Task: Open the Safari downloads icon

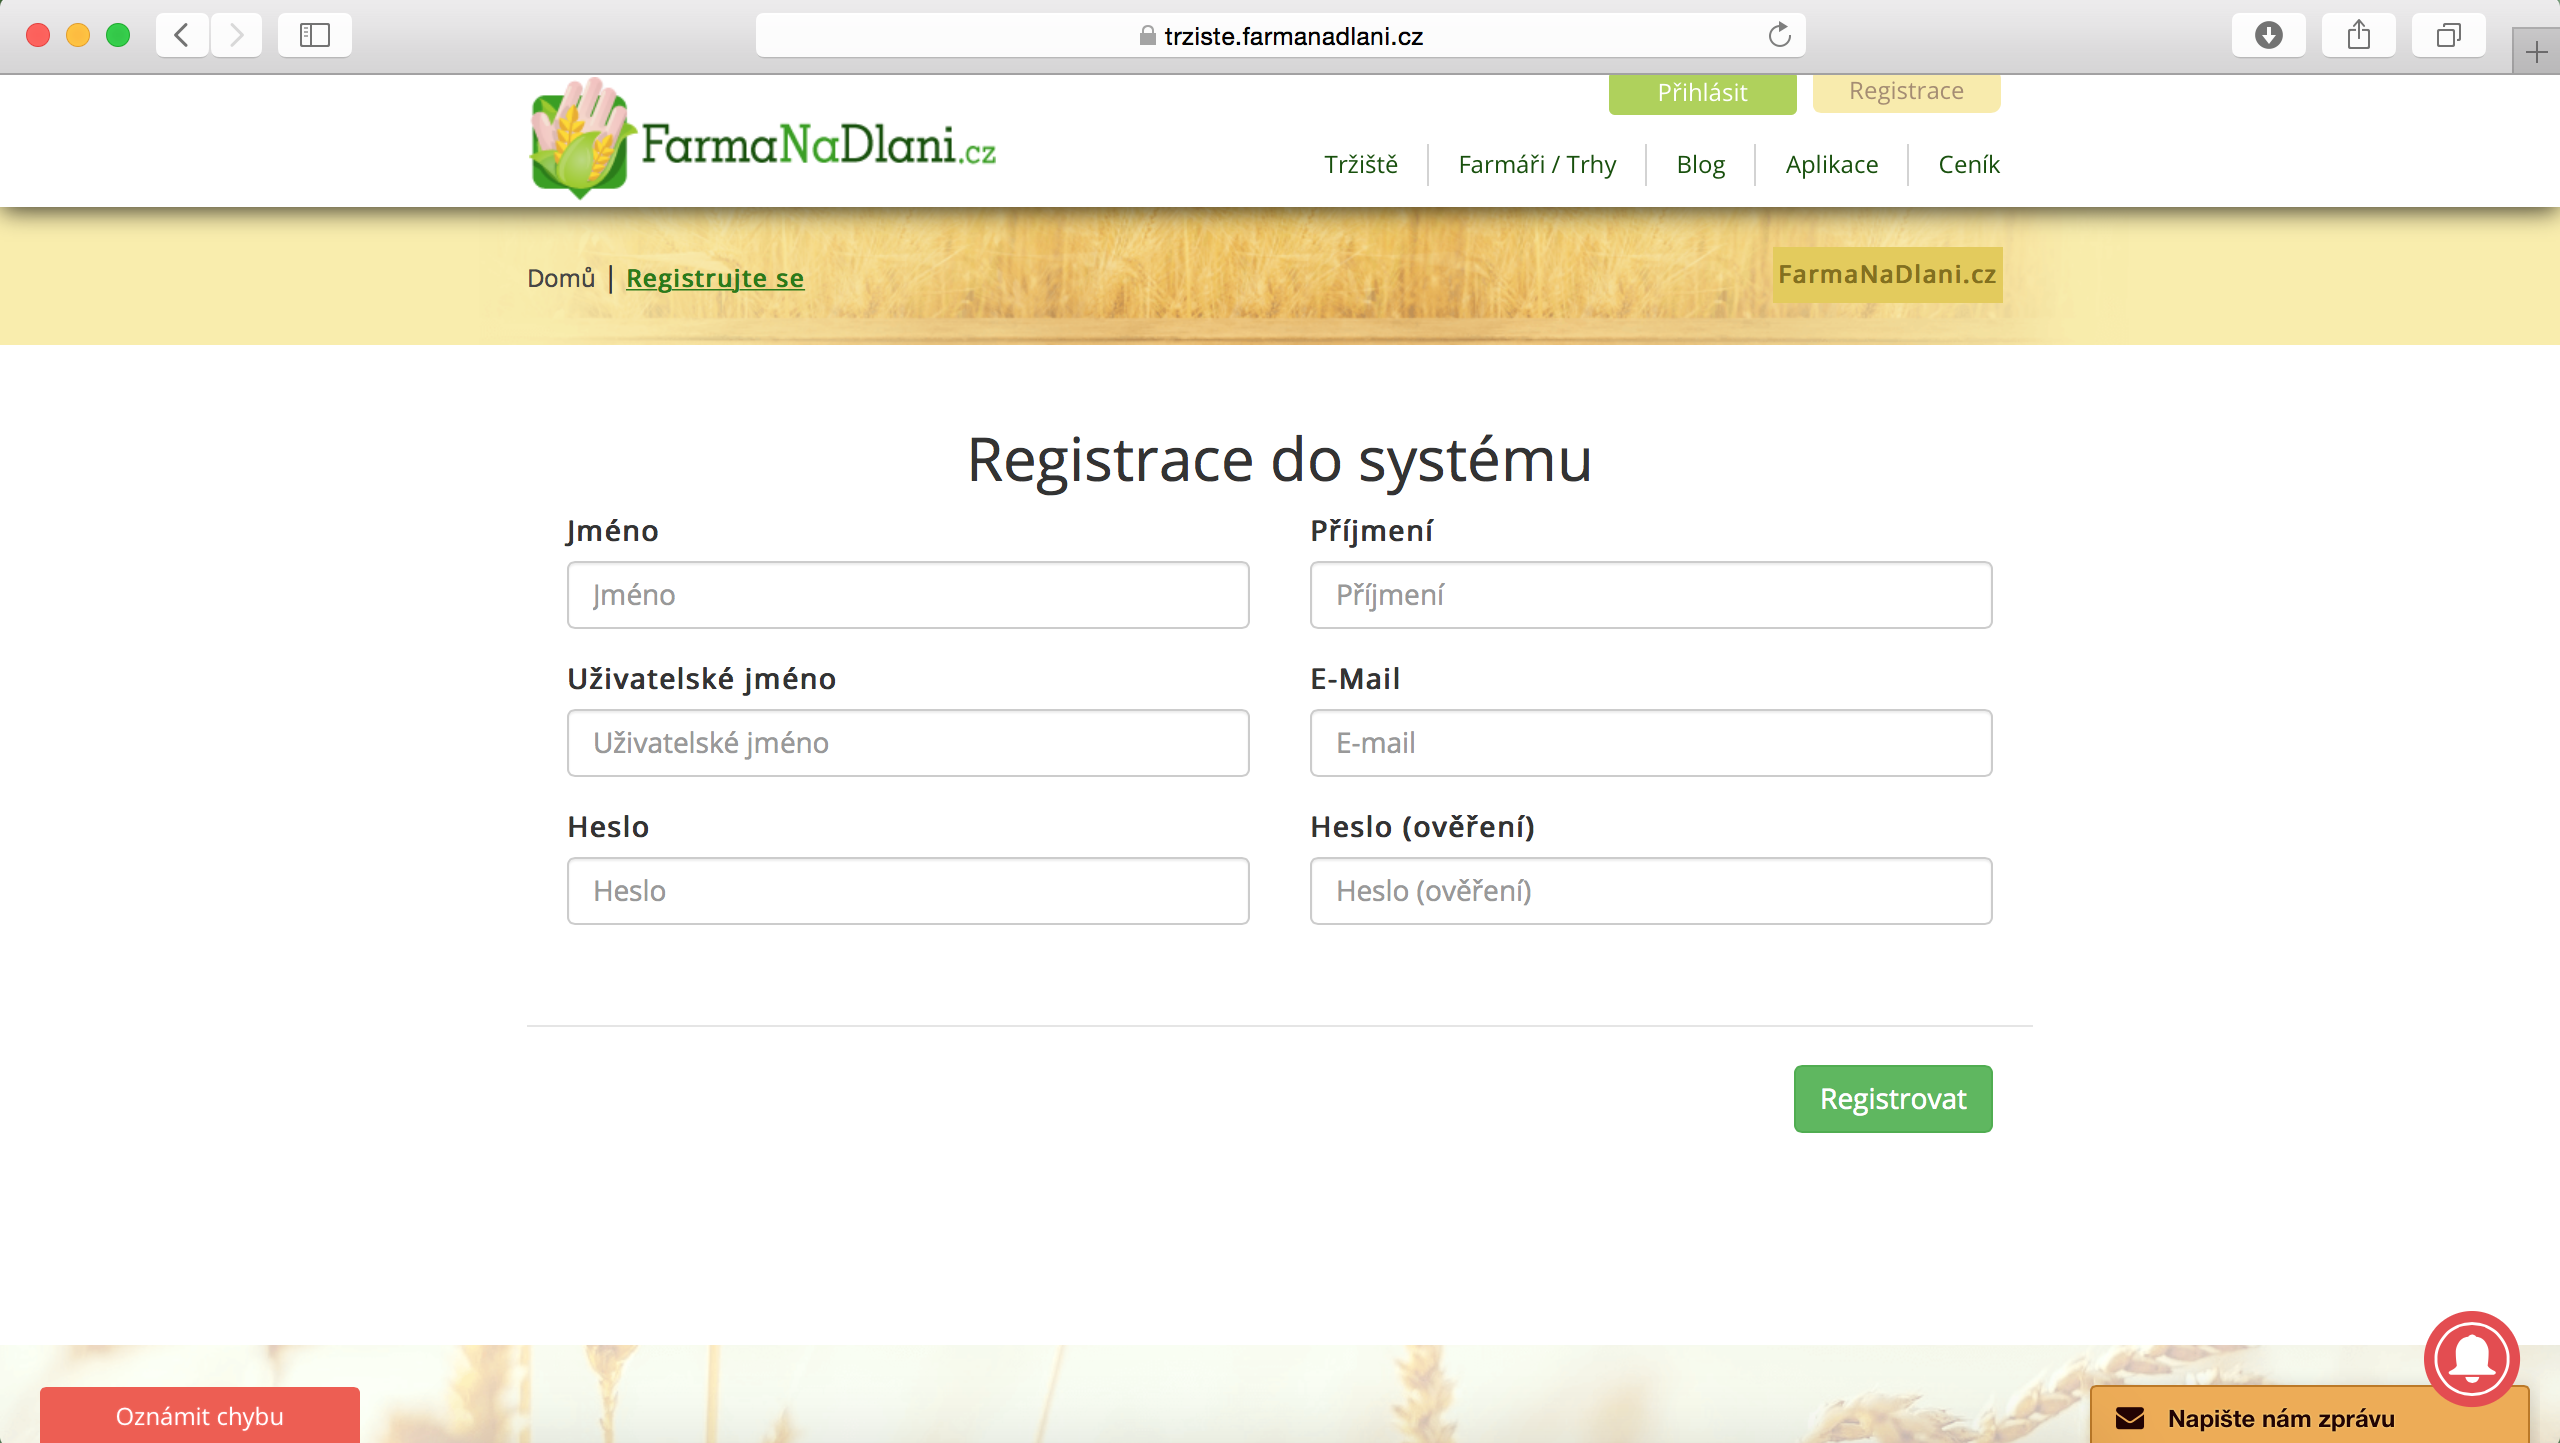Action: point(2268,36)
